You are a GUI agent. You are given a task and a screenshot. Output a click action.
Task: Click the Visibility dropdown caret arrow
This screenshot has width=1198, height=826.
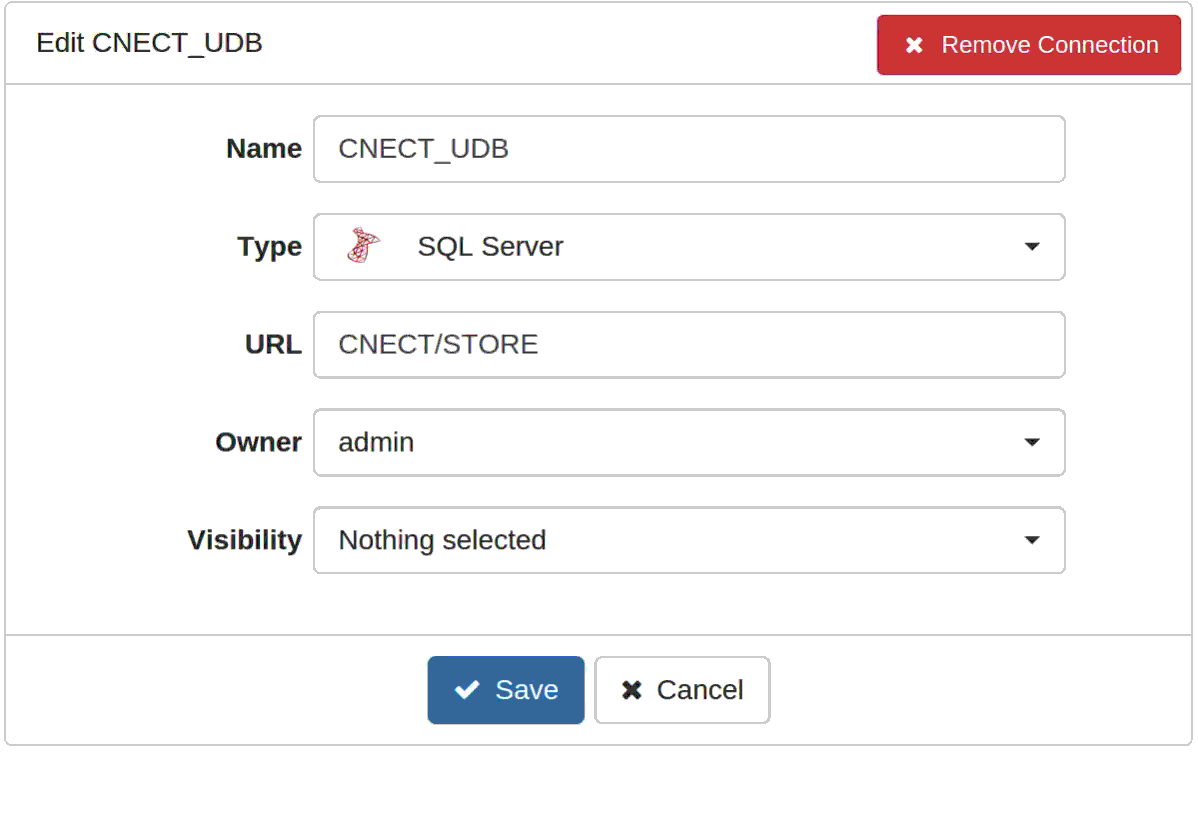[x=1031, y=539]
